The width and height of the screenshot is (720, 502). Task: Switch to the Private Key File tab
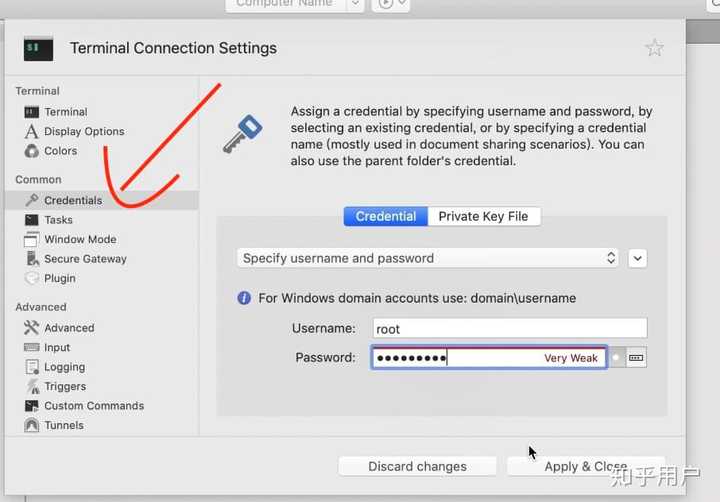[484, 216]
